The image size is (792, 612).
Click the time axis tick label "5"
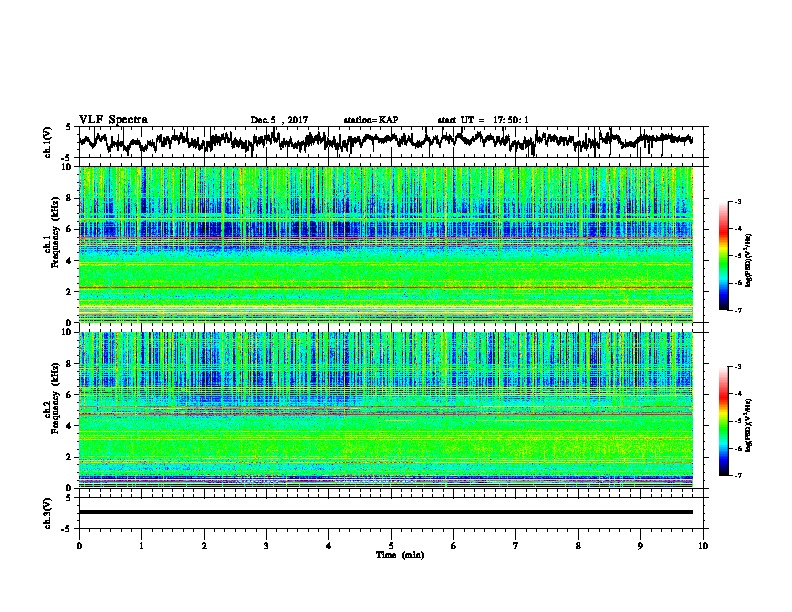pos(391,546)
